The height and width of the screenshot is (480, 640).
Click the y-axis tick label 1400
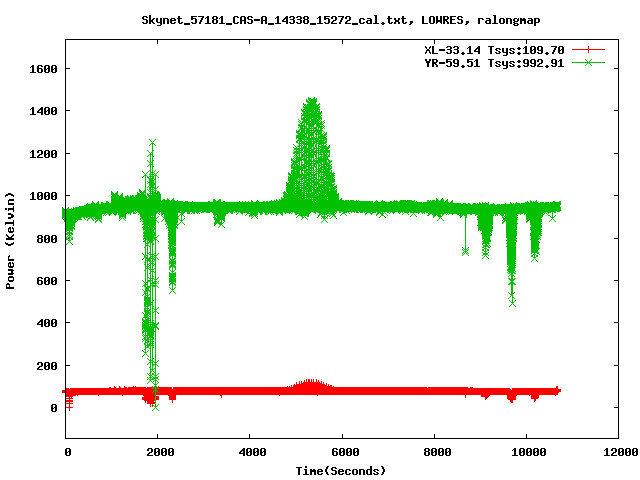43,111
